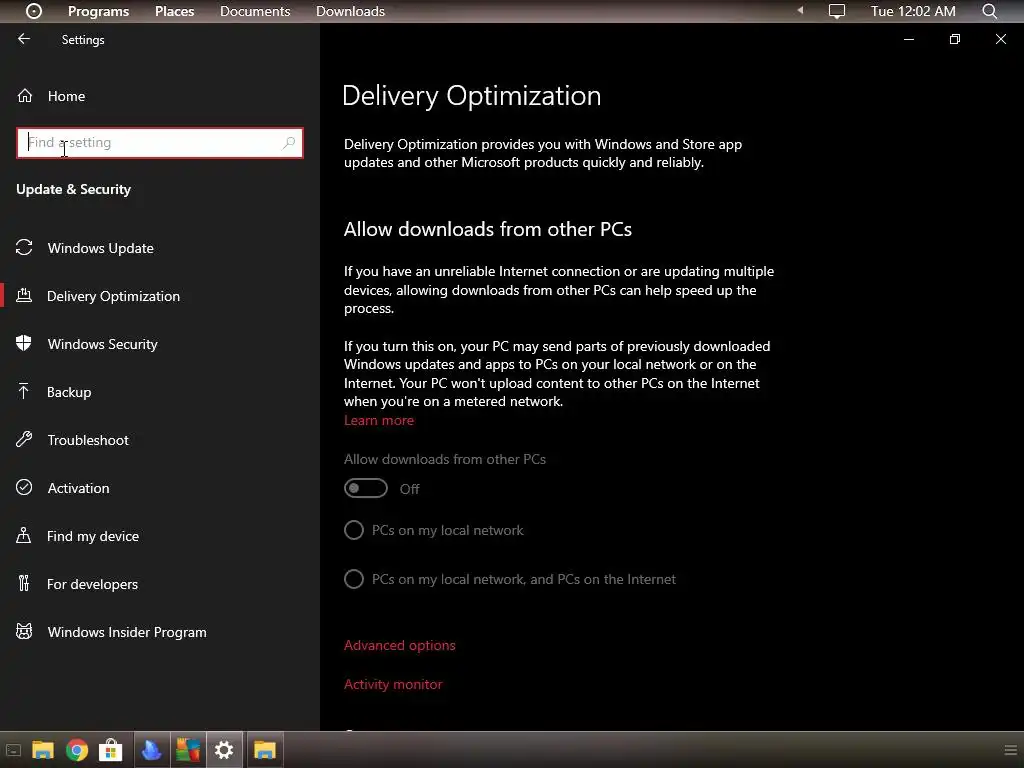
Task: Click the Settings gear in the taskbar
Action: (224, 750)
